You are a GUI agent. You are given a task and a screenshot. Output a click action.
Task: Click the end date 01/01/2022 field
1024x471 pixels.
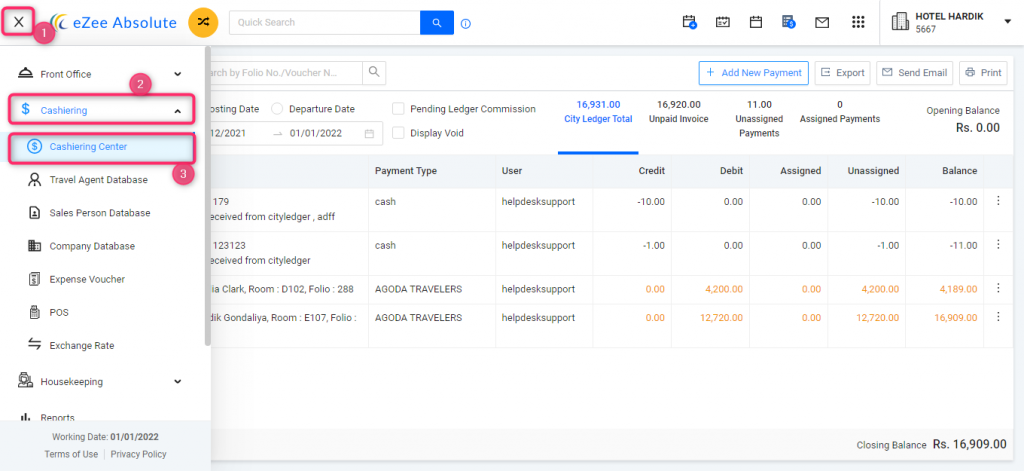(314, 133)
